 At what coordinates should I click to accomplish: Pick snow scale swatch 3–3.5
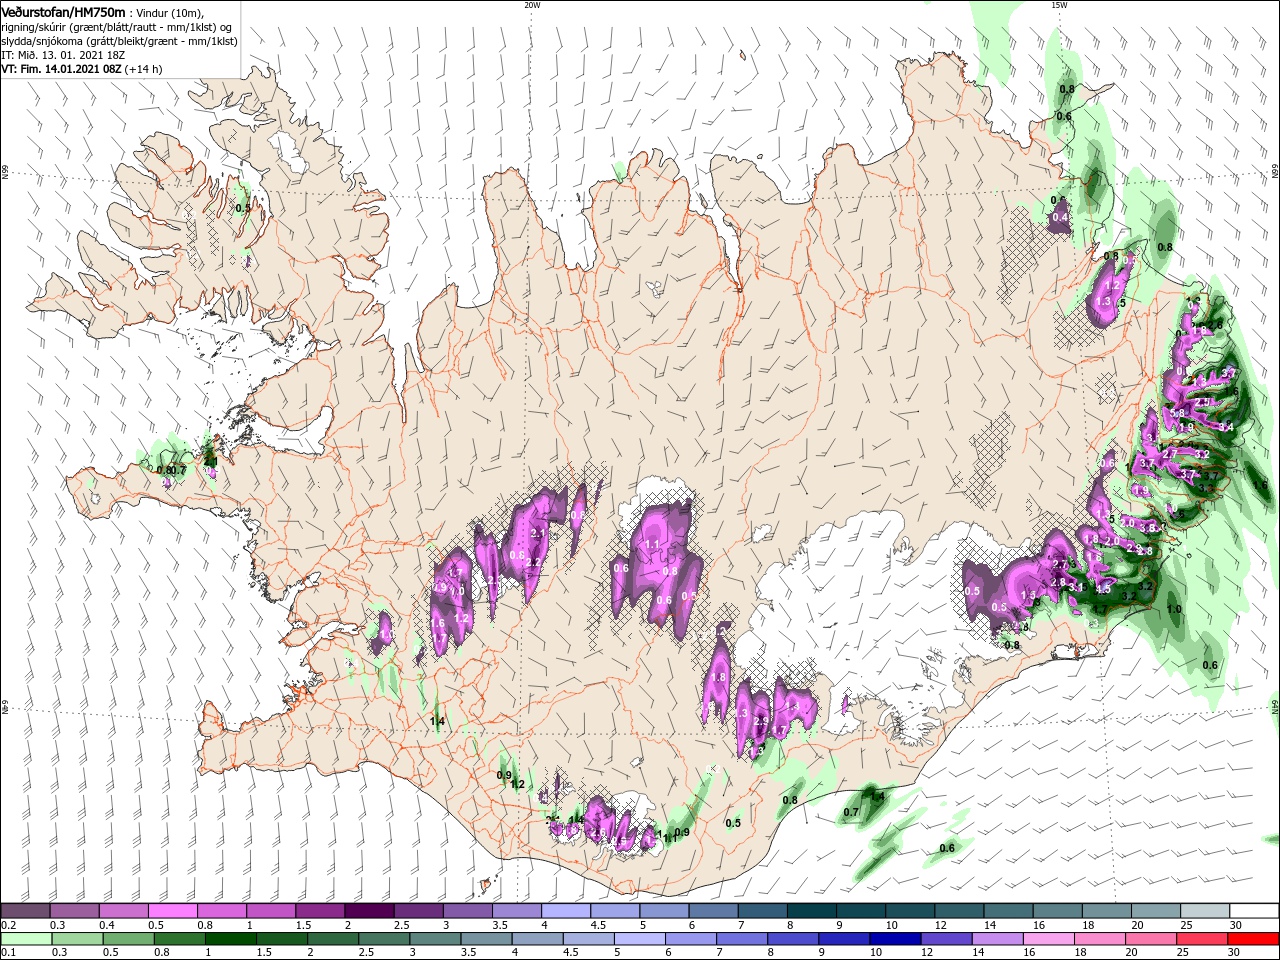click(x=467, y=911)
